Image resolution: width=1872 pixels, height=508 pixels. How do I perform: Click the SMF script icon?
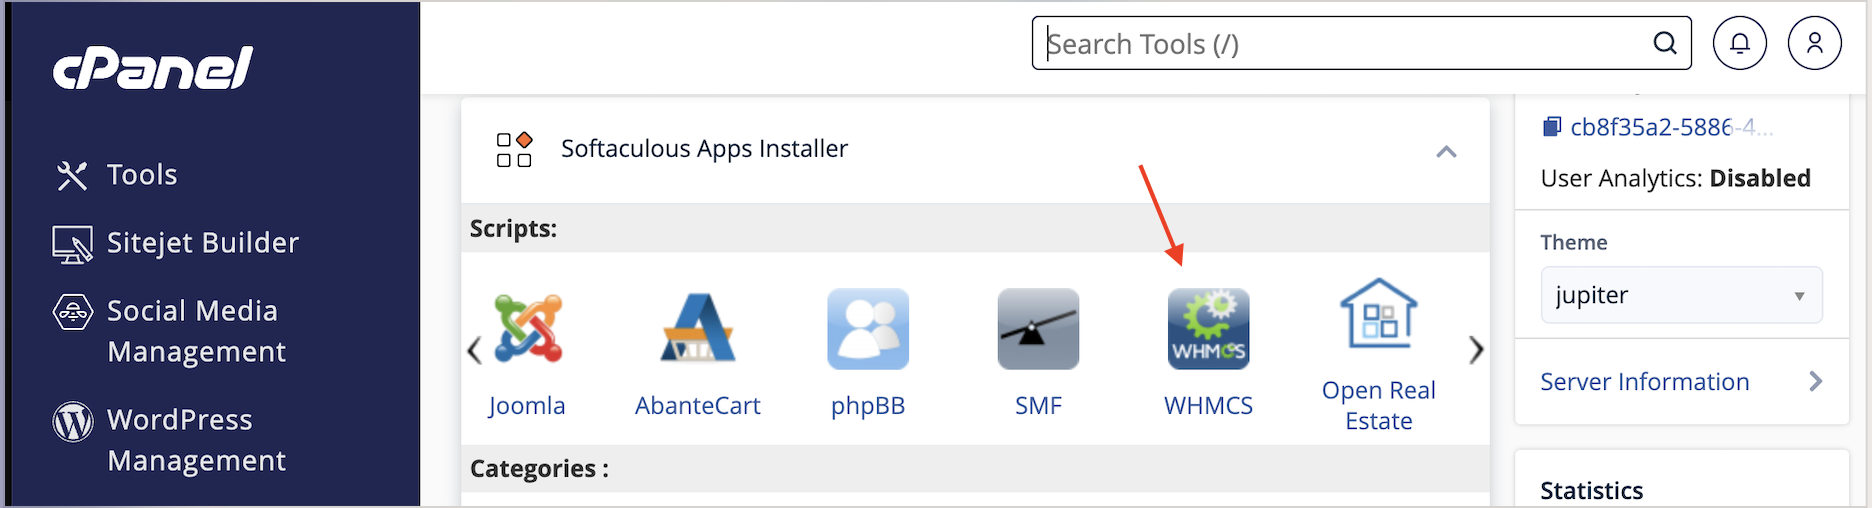coord(1038,329)
